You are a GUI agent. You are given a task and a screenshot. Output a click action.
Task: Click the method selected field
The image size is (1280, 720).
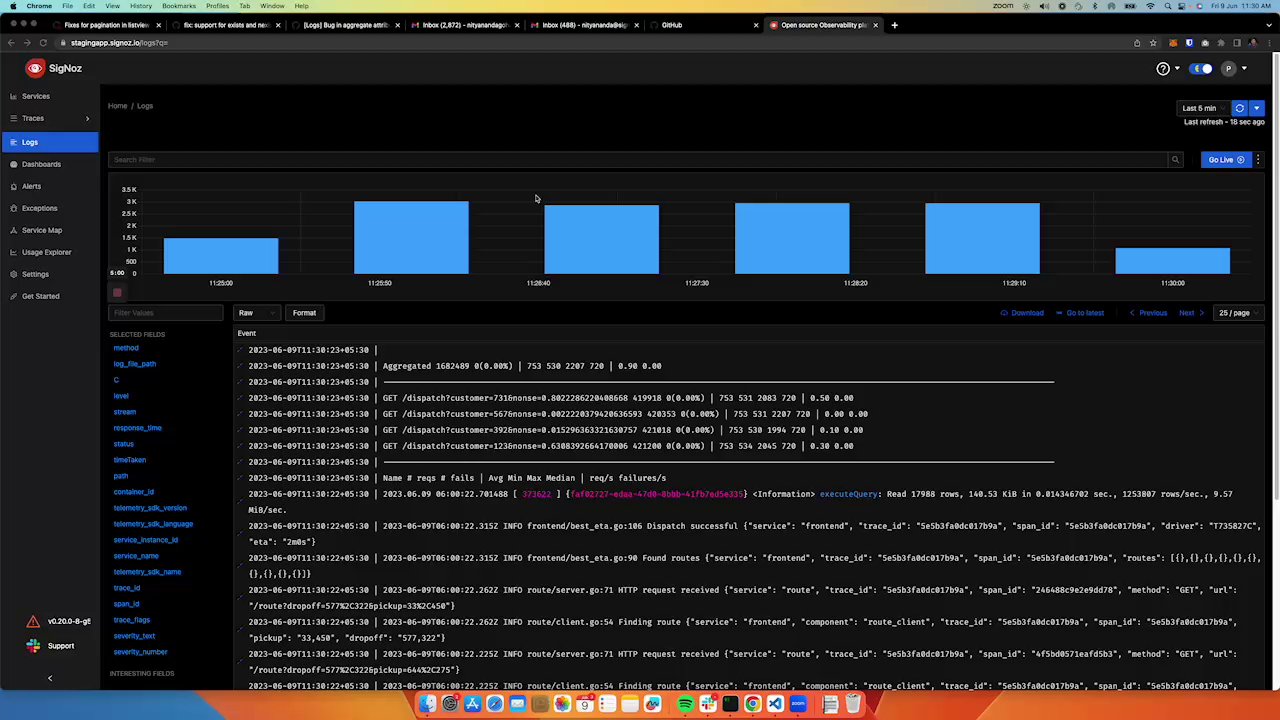(126, 348)
